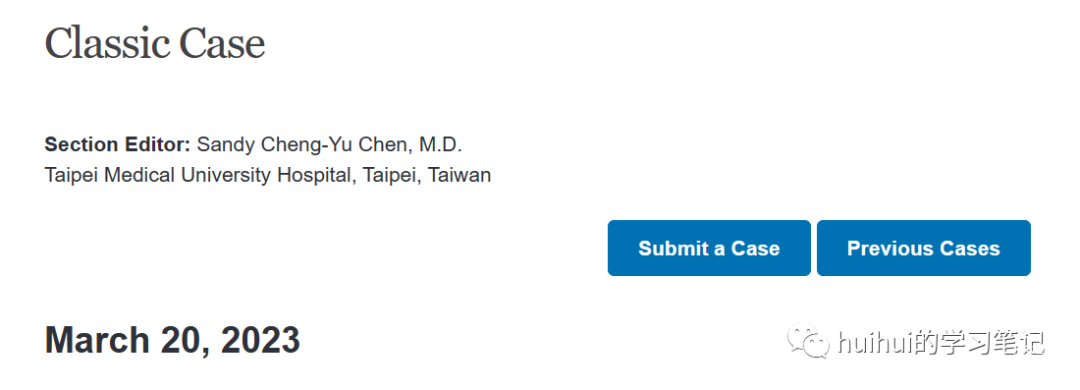Open the Submit a Case button
Viewport: 1080px width, 390px height.
(709, 248)
